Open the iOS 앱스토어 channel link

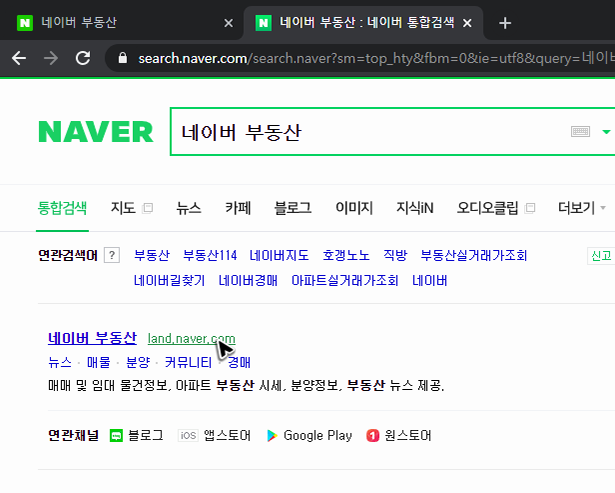point(214,435)
